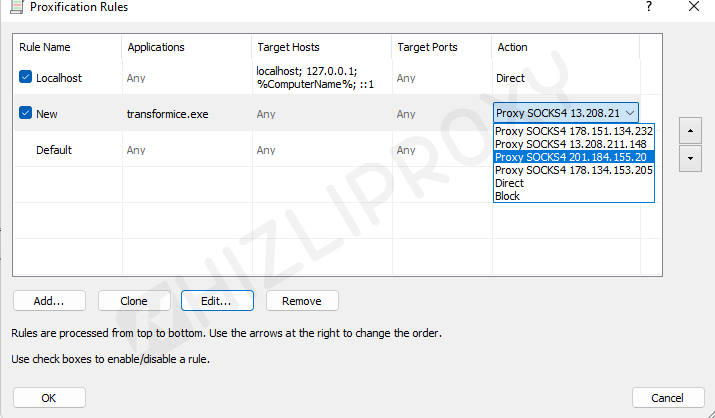Remove the selected rule
Viewport: 715px width, 418px height.
301,300
